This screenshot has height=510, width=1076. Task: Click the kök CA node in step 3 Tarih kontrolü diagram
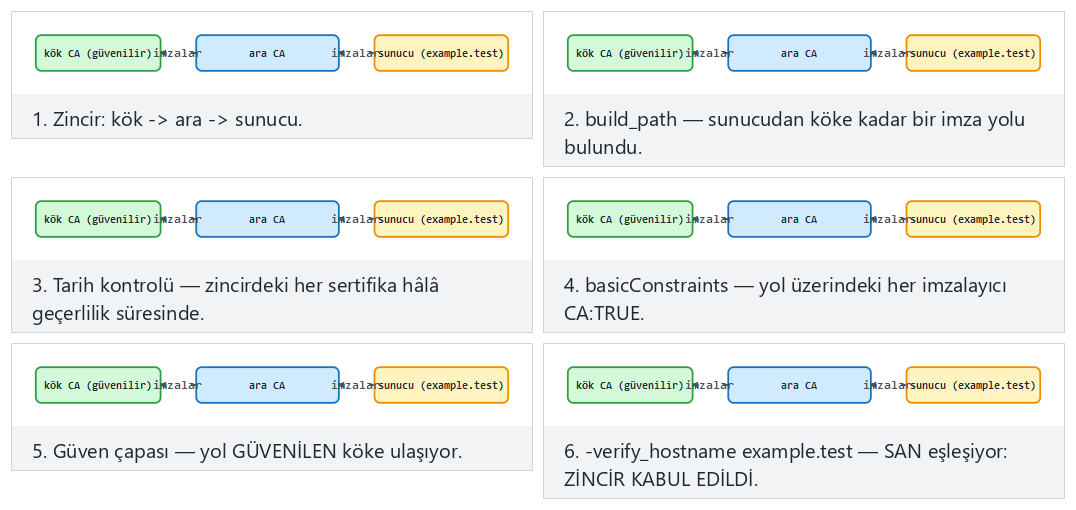(98, 219)
